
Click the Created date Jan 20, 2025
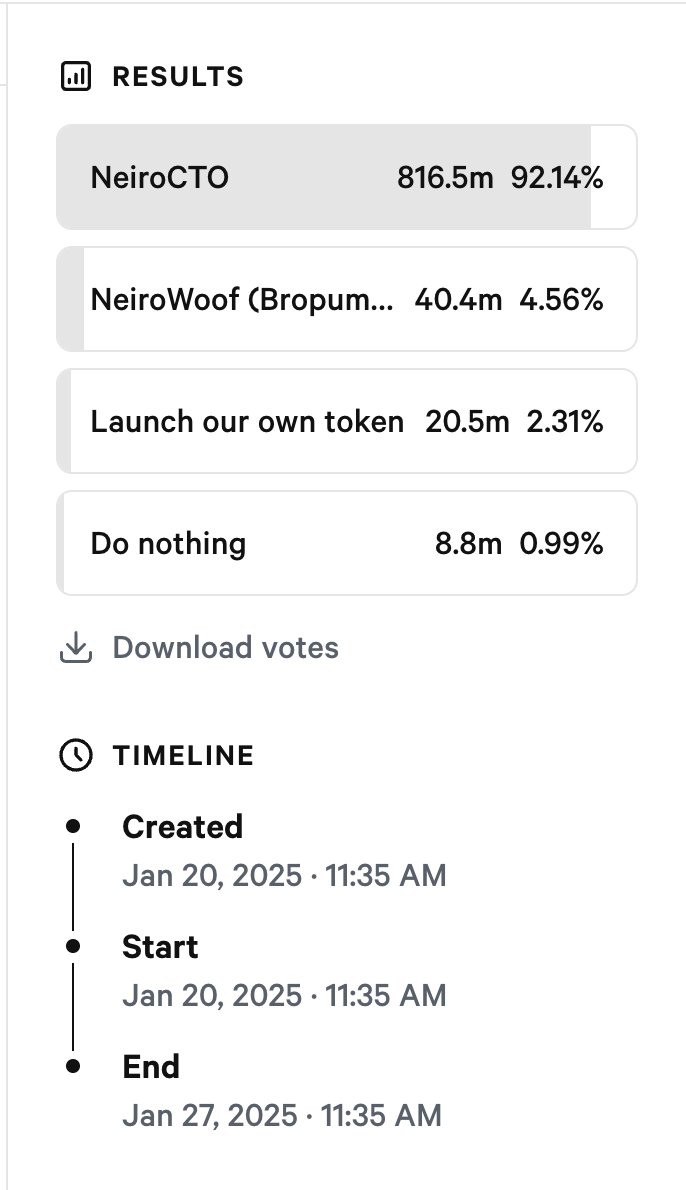tap(212, 876)
